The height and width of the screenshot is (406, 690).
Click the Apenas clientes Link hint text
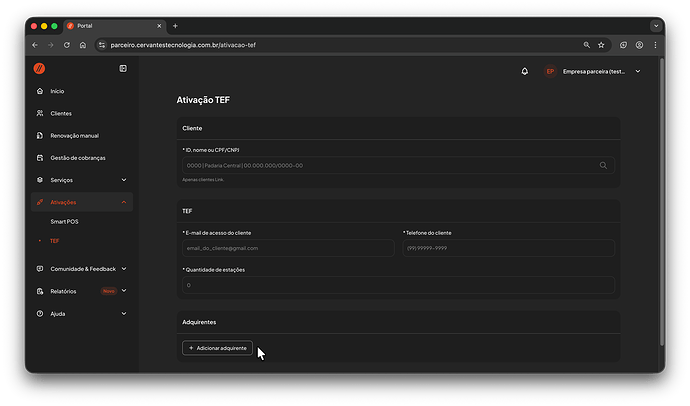click(x=203, y=179)
